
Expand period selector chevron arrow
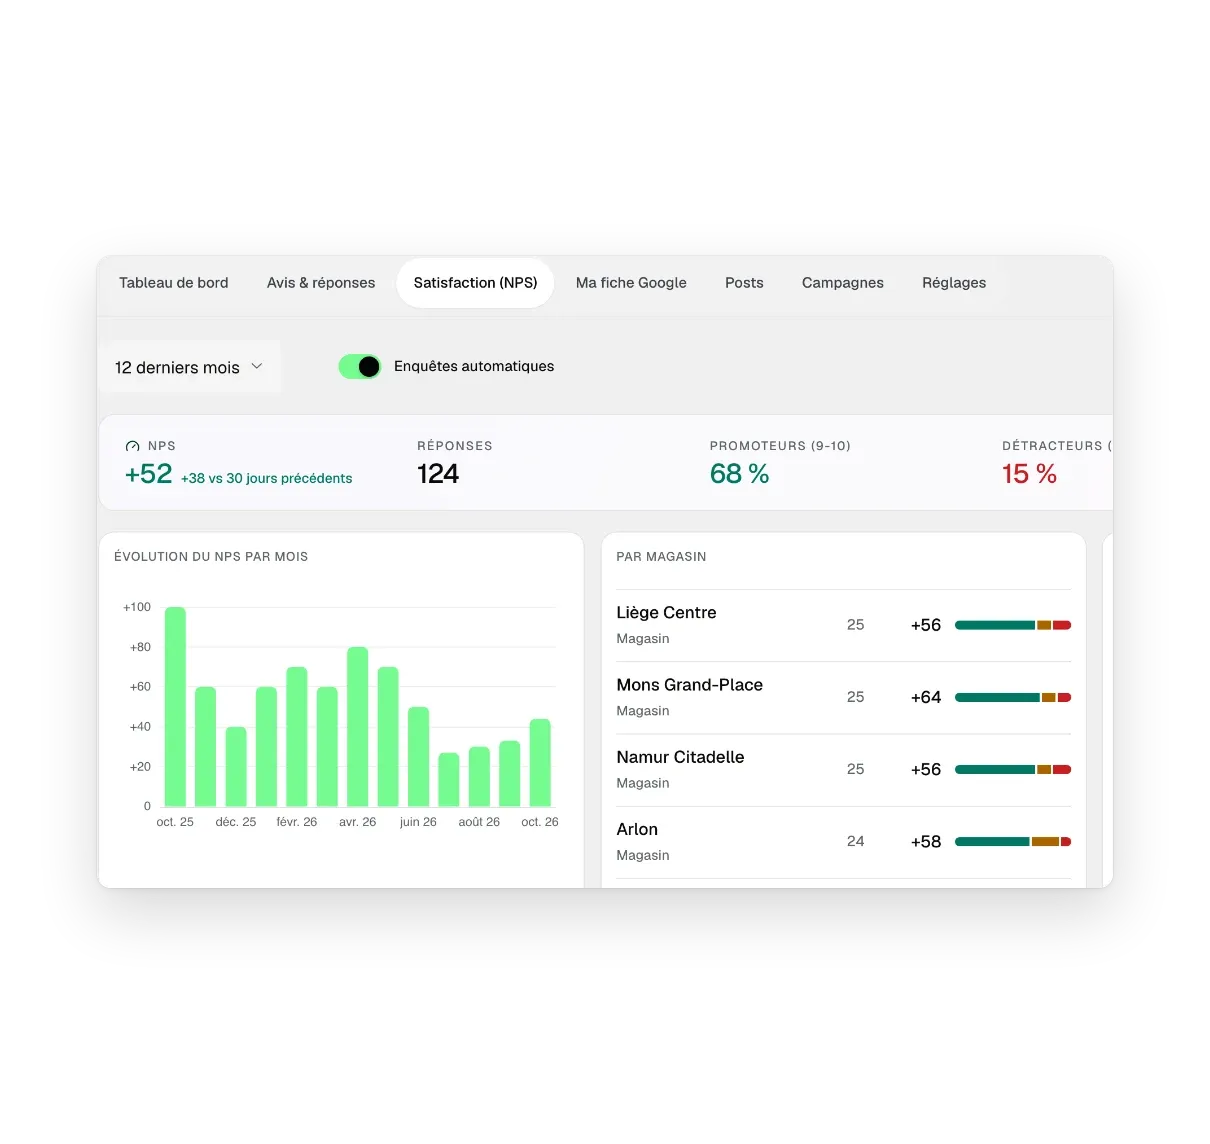[256, 367]
